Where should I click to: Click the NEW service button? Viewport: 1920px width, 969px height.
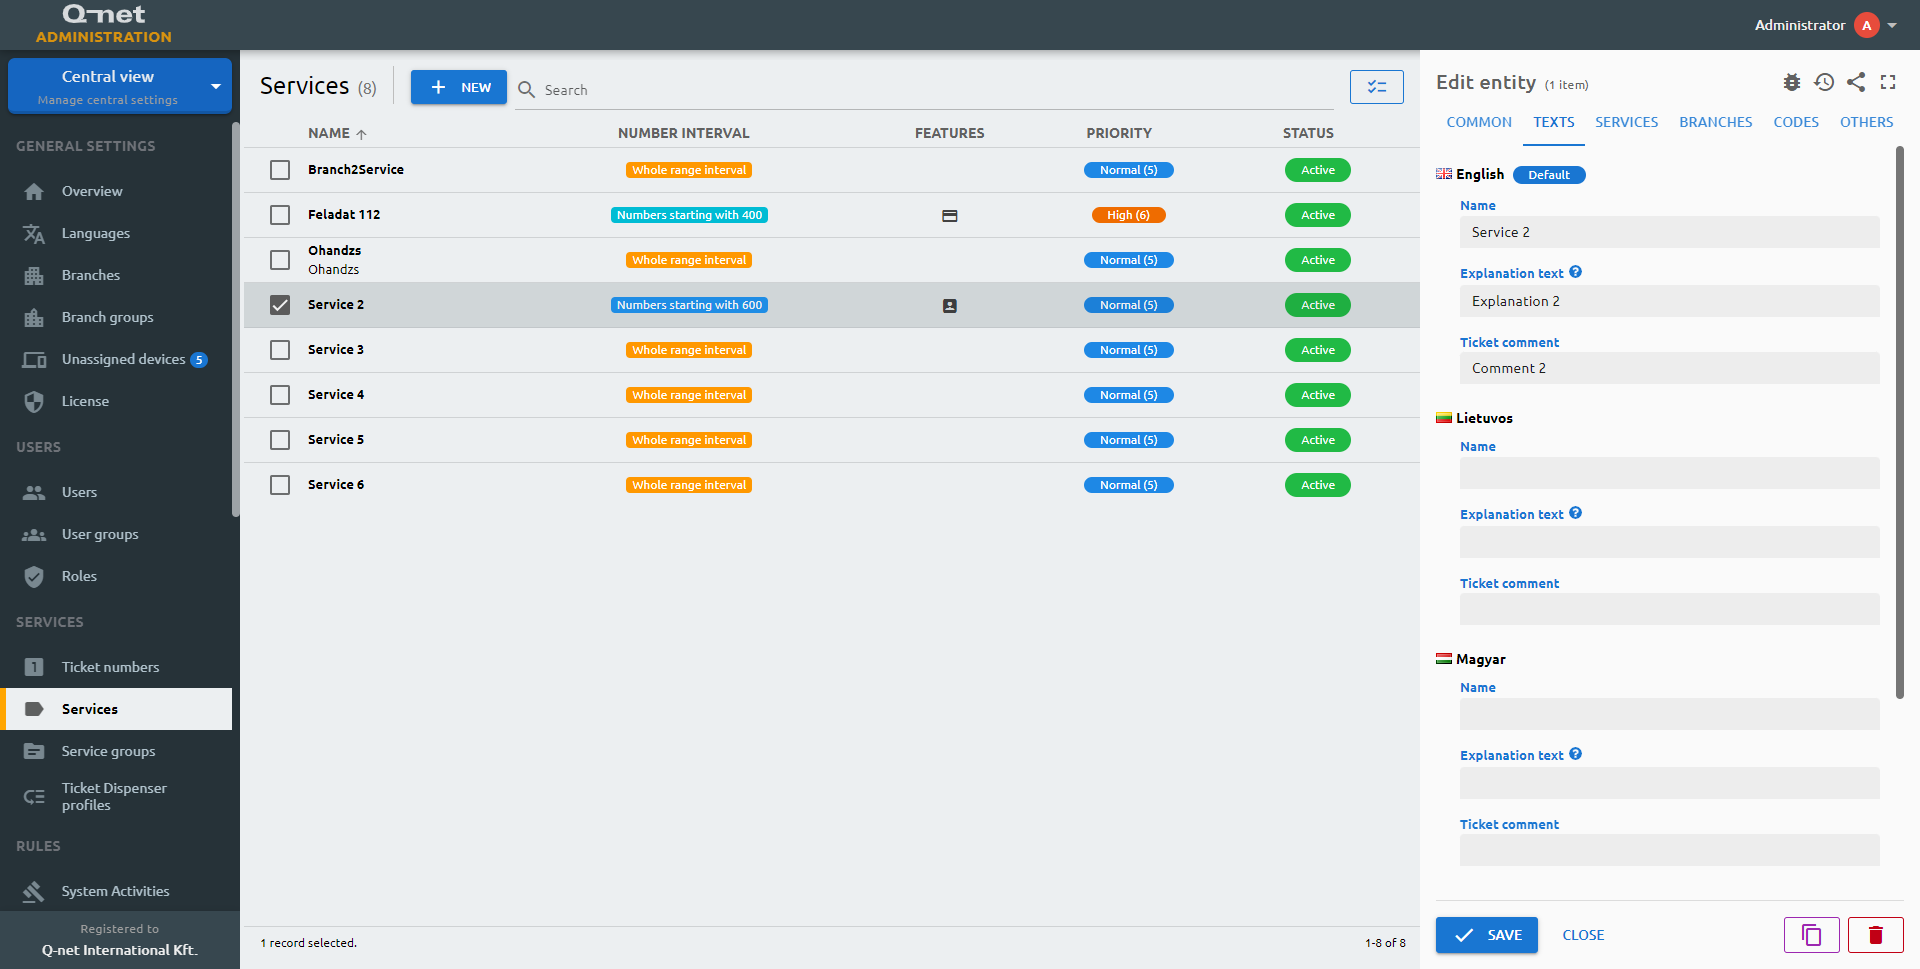(459, 87)
